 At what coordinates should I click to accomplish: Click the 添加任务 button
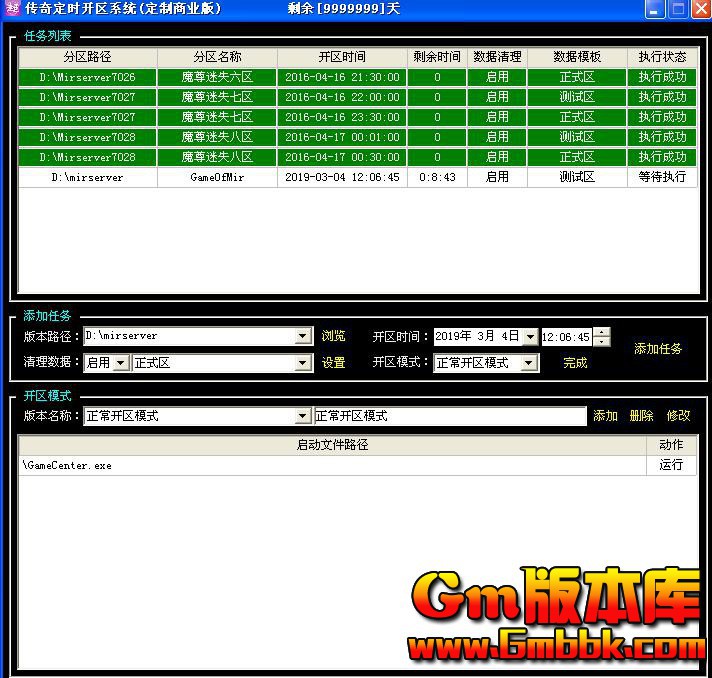pyautogui.click(x=658, y=349)
